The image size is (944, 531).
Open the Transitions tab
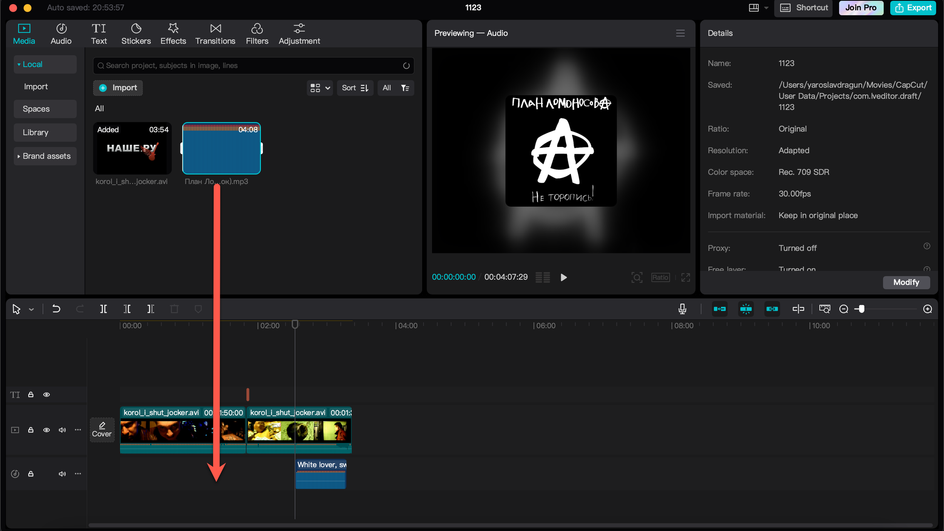215,34
